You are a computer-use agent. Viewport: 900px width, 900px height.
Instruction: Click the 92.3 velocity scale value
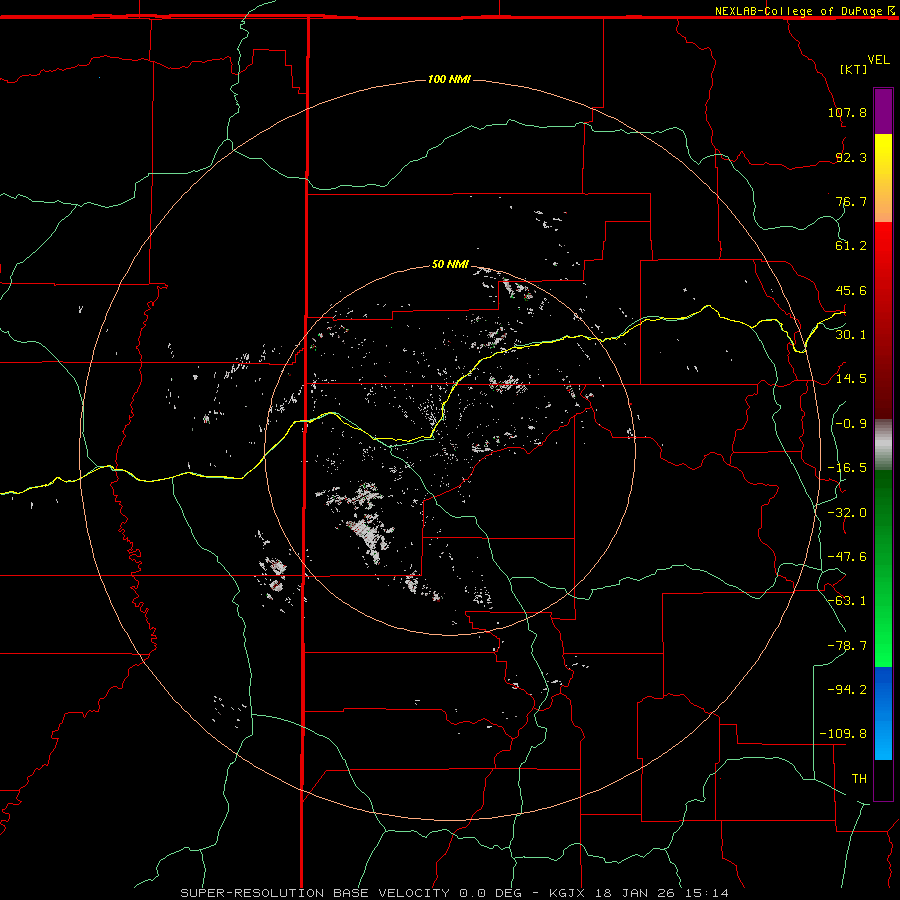click(x=851, y=157)
